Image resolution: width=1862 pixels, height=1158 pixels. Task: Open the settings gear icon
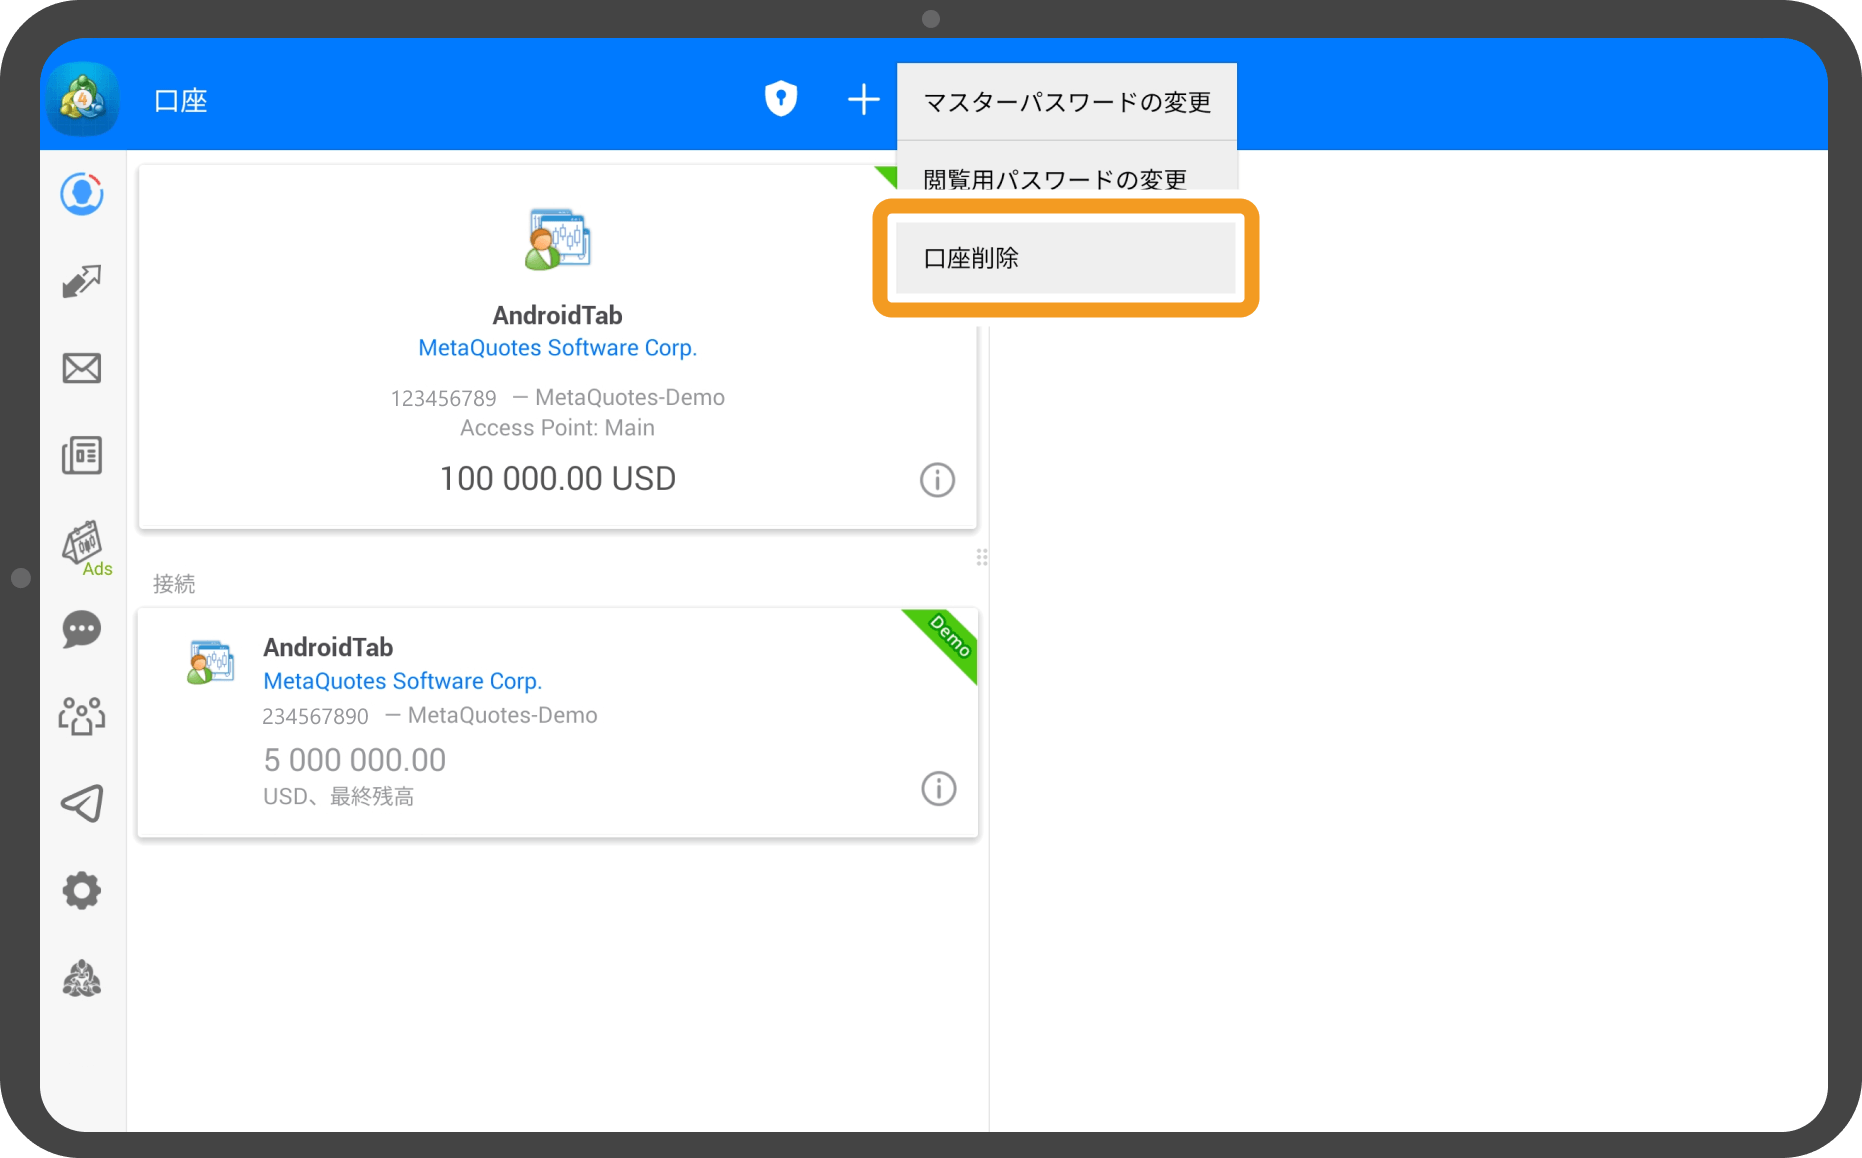click(82, 890)
